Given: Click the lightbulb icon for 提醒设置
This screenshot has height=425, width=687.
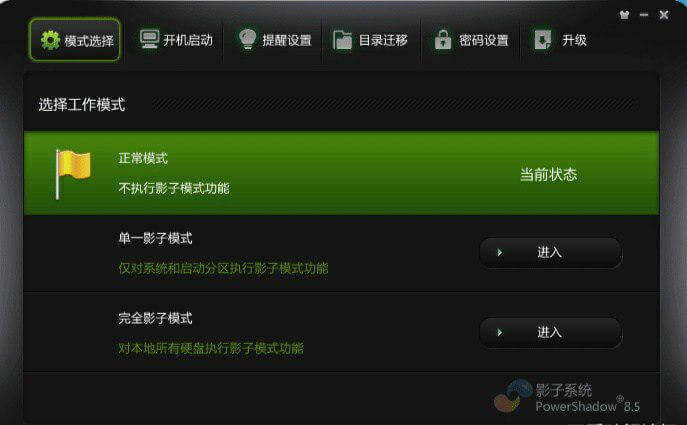Looking at the screenshot, I should (x=248, y=39).
